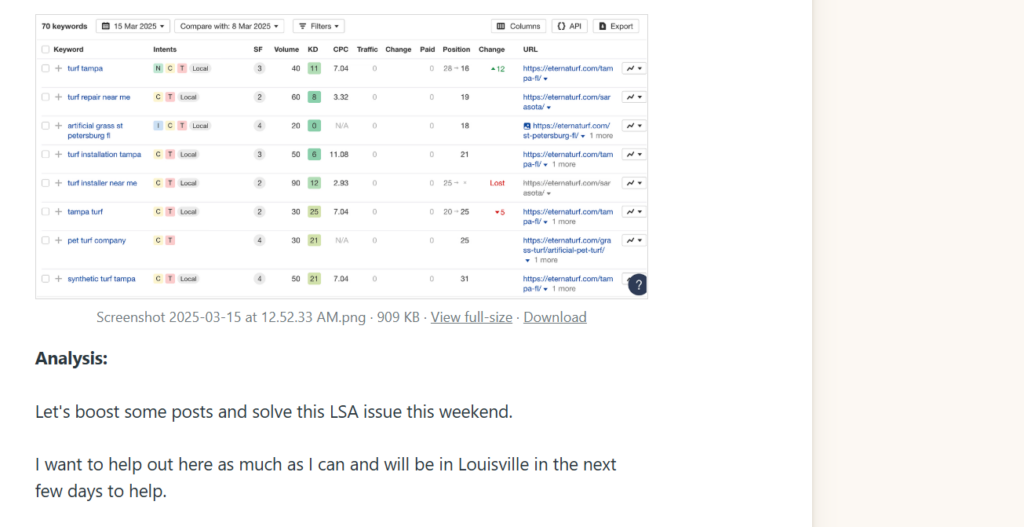The image size is (1024, 527).
Task: Sort by the Position column header
Action: [x=456, y=49]
